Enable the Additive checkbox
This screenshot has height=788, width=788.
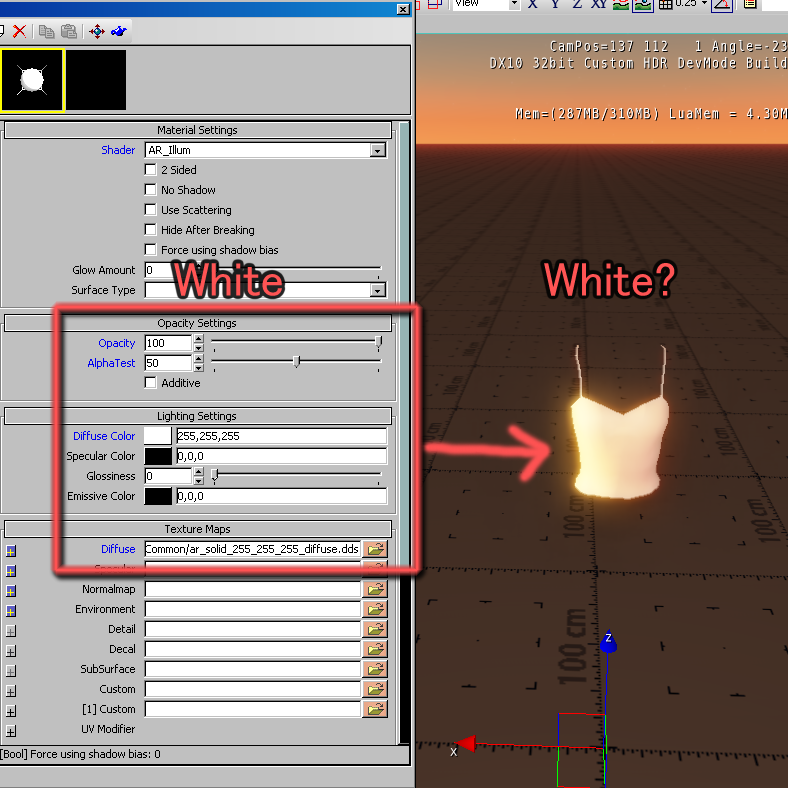[x=150, y=382]
